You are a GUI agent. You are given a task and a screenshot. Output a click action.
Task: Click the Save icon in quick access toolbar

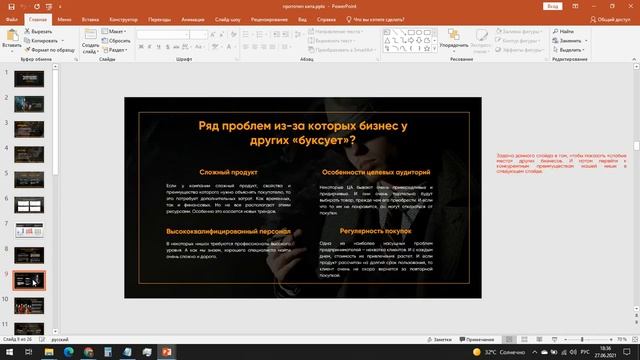11,7
